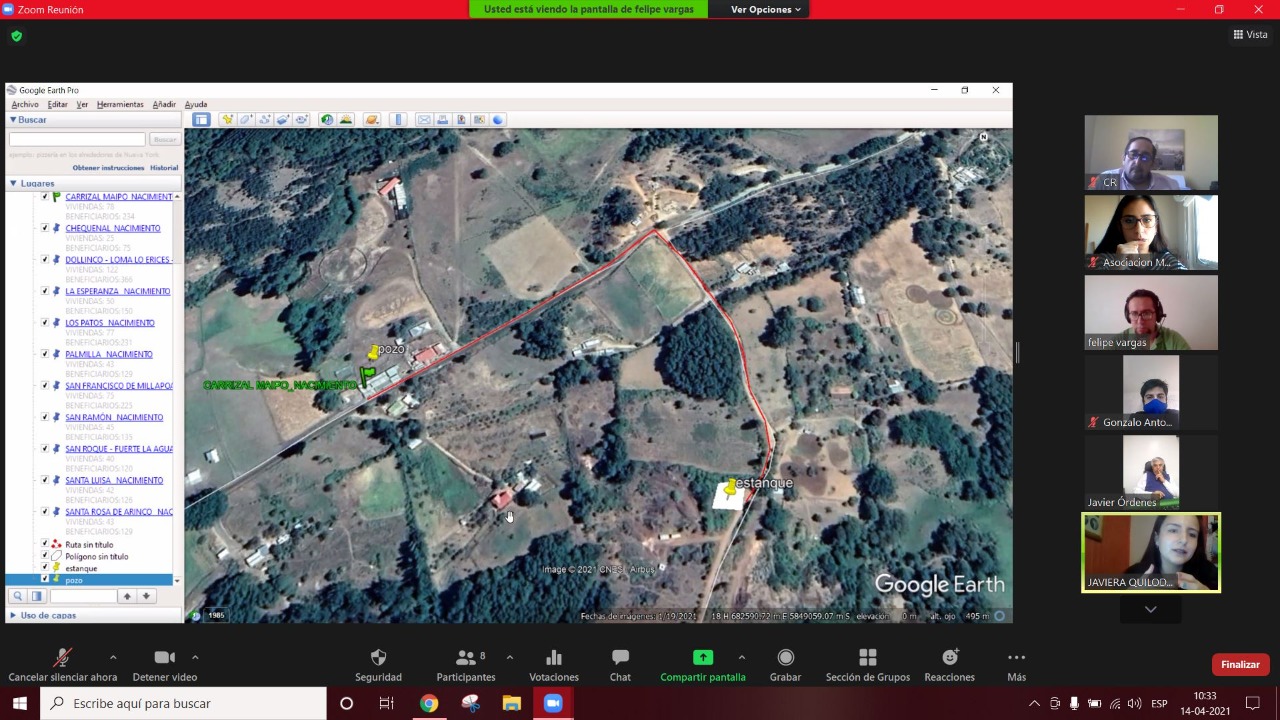Move selected place down with arrow
Viewport: 1280px width, 720px height.
click(x=146, y=596)
